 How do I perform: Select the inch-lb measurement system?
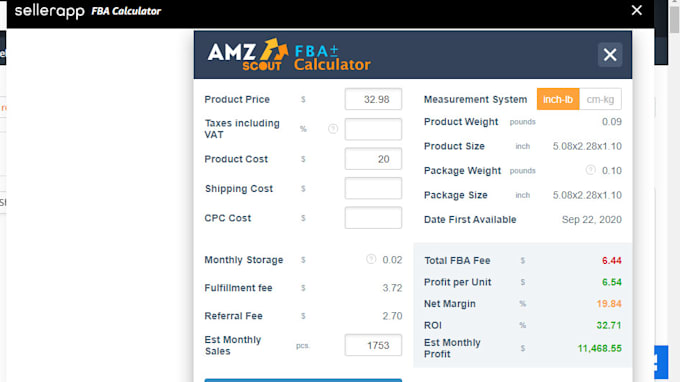(558, 99)
